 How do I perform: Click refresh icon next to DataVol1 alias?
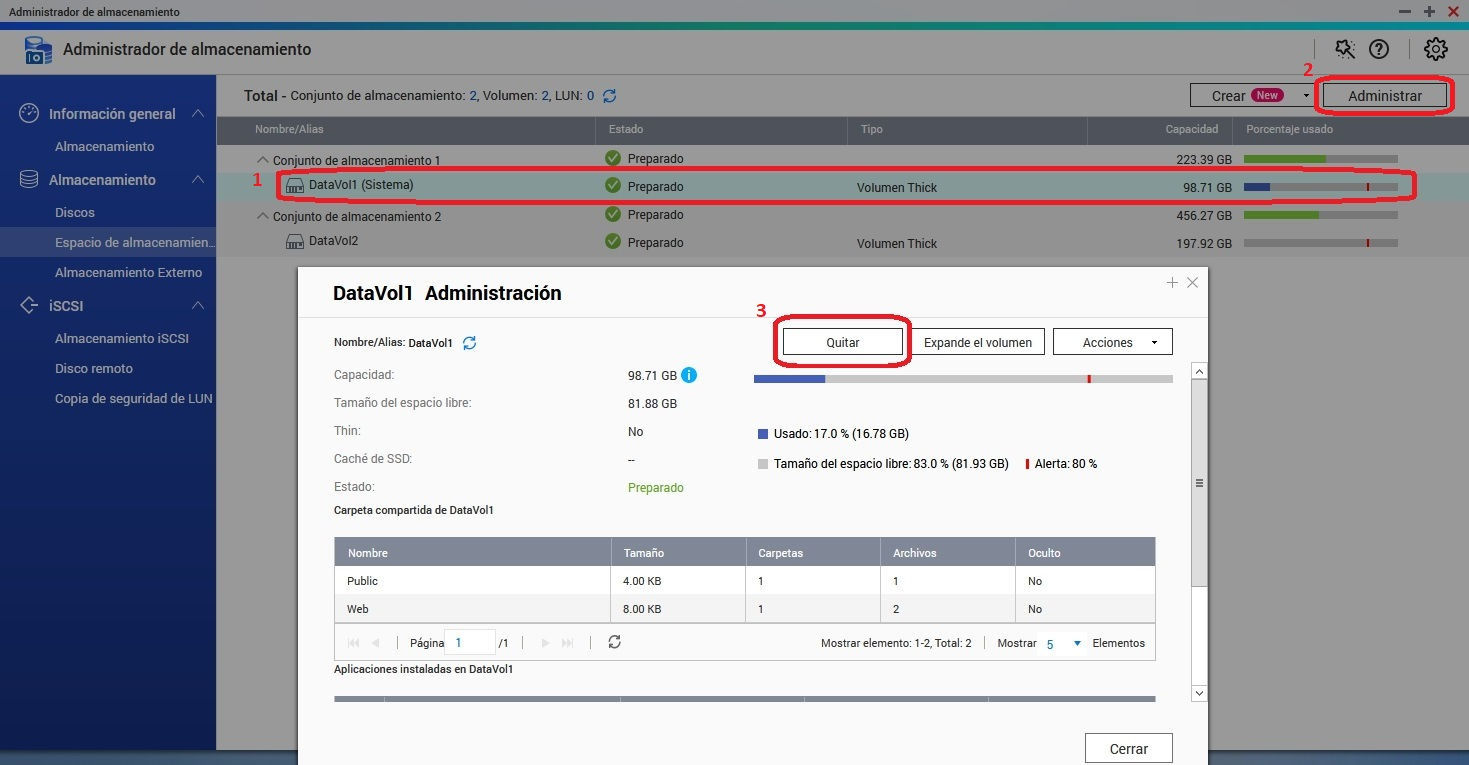(469, 343)
